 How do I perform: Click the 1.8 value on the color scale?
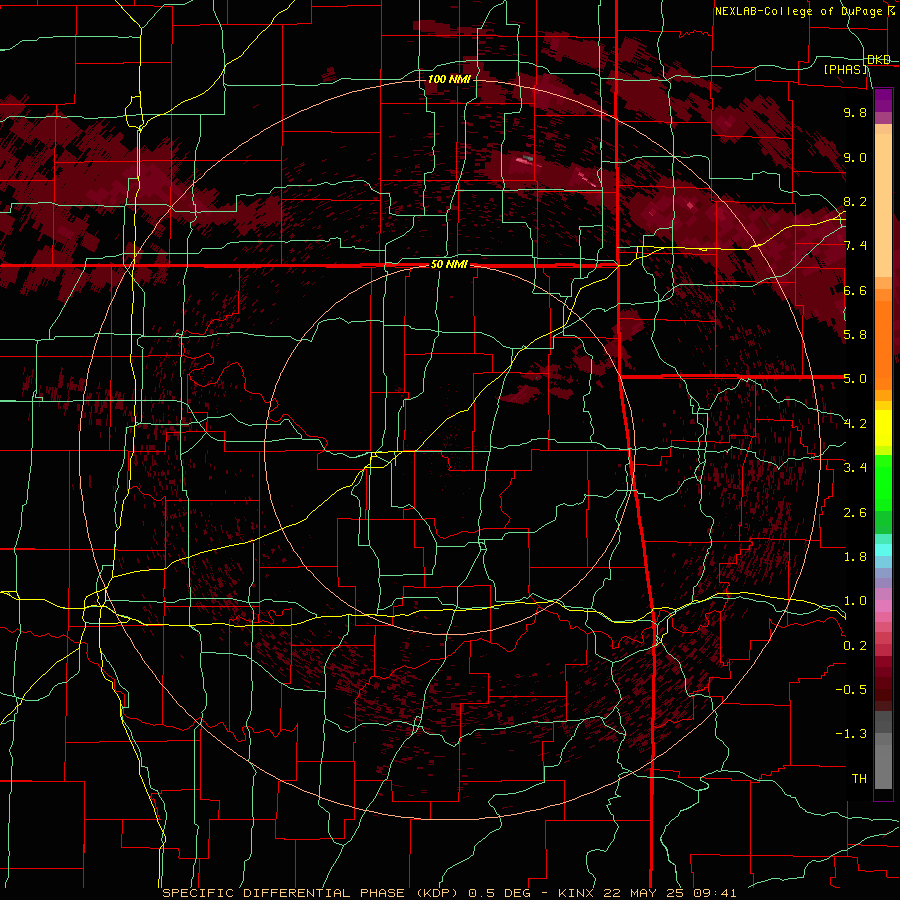coord(855,557)
